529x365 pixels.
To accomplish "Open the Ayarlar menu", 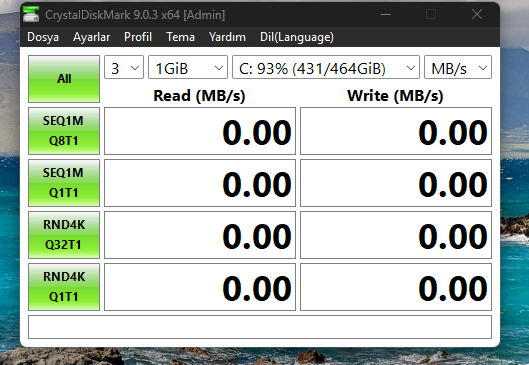I will pyautogui.click(x=91, y=37).
